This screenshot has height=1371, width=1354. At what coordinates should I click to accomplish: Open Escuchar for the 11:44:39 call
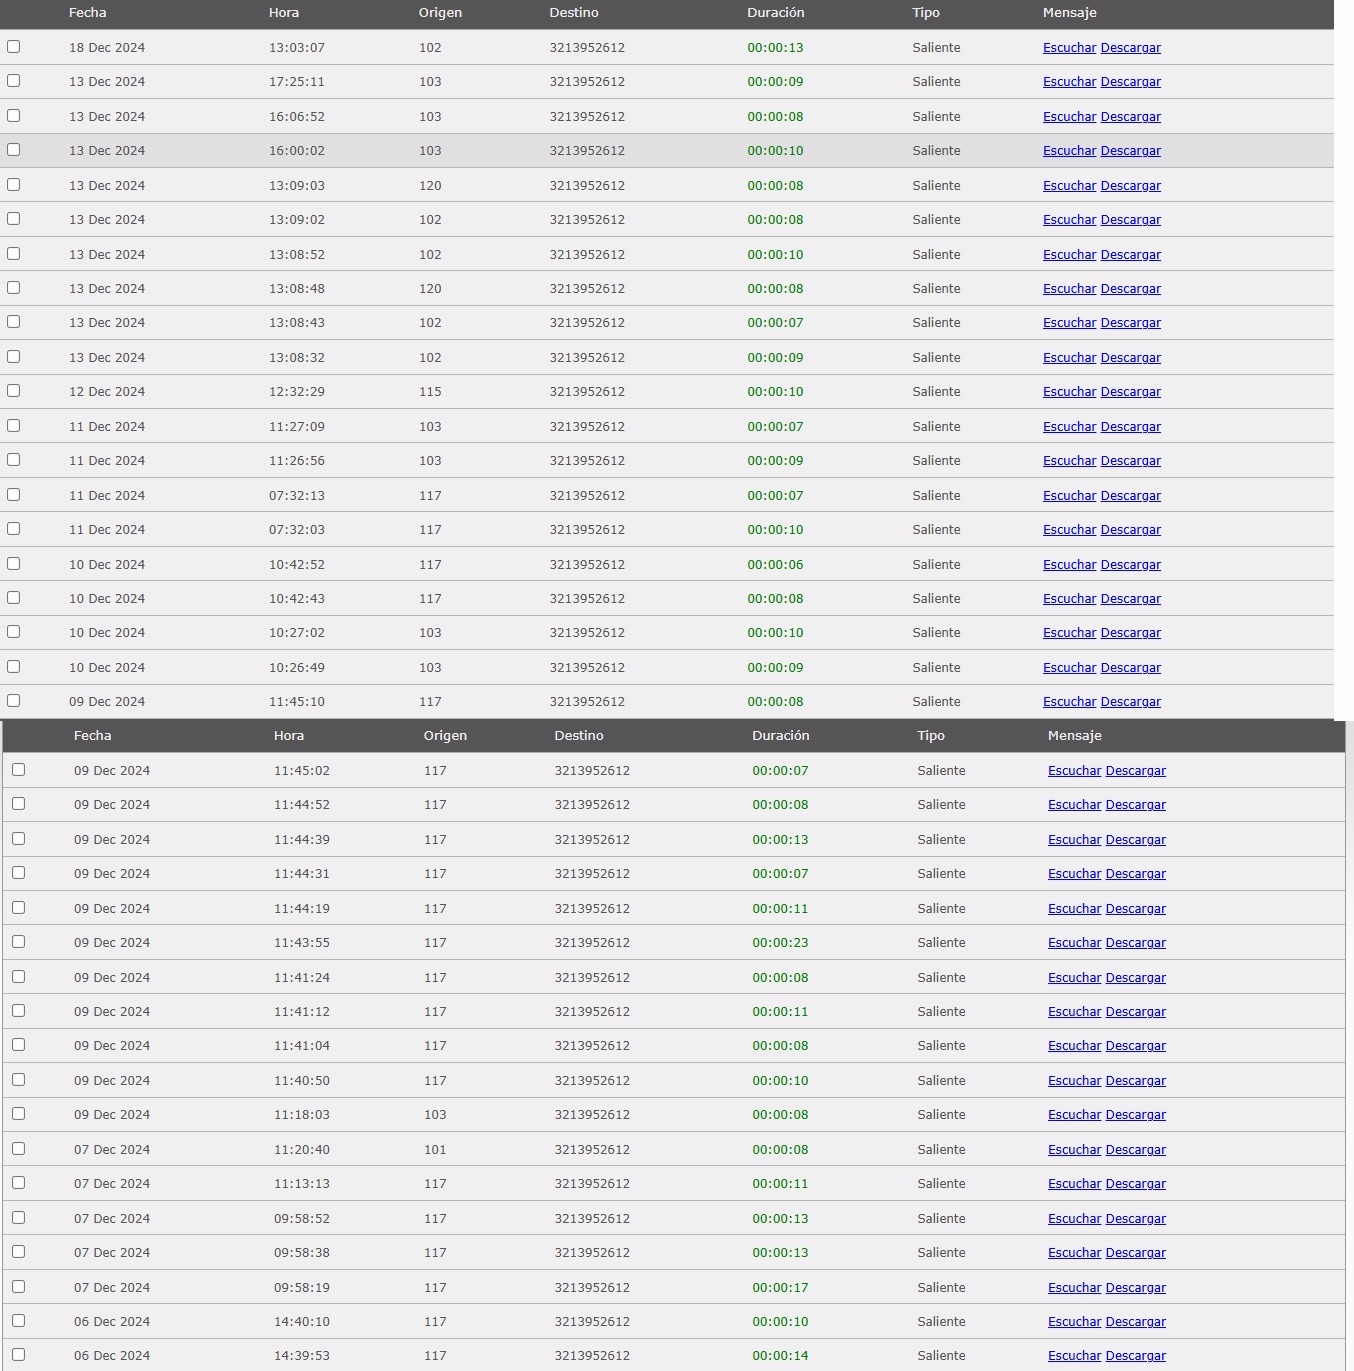coord(1074,840)
